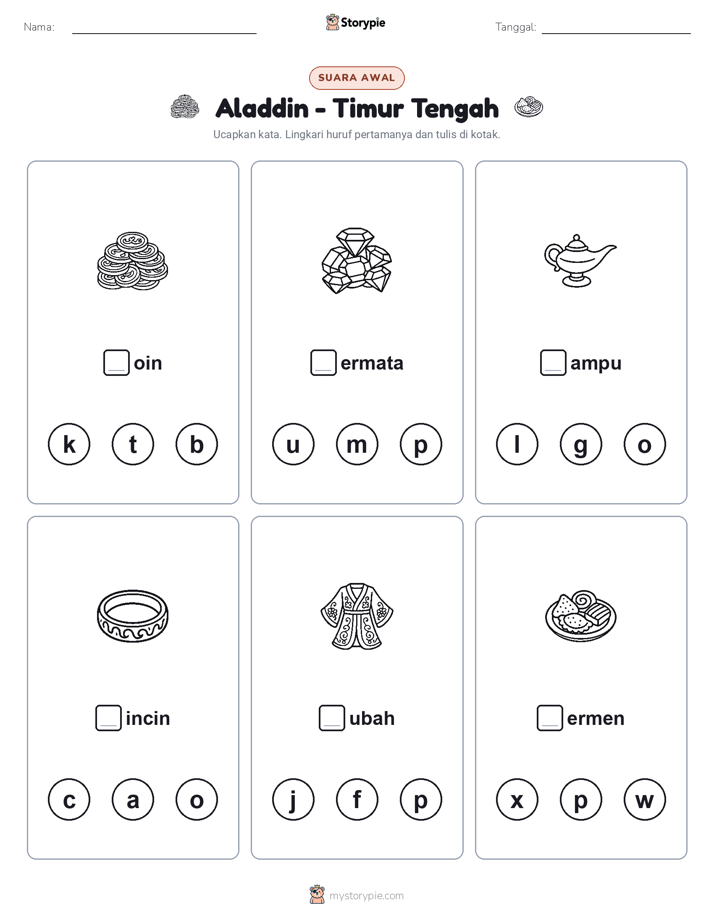Image resolution: width=714 pixels, height=924 pixels.
Task: Click the blank box before 'ampu'
Action: tap(553, 362)
